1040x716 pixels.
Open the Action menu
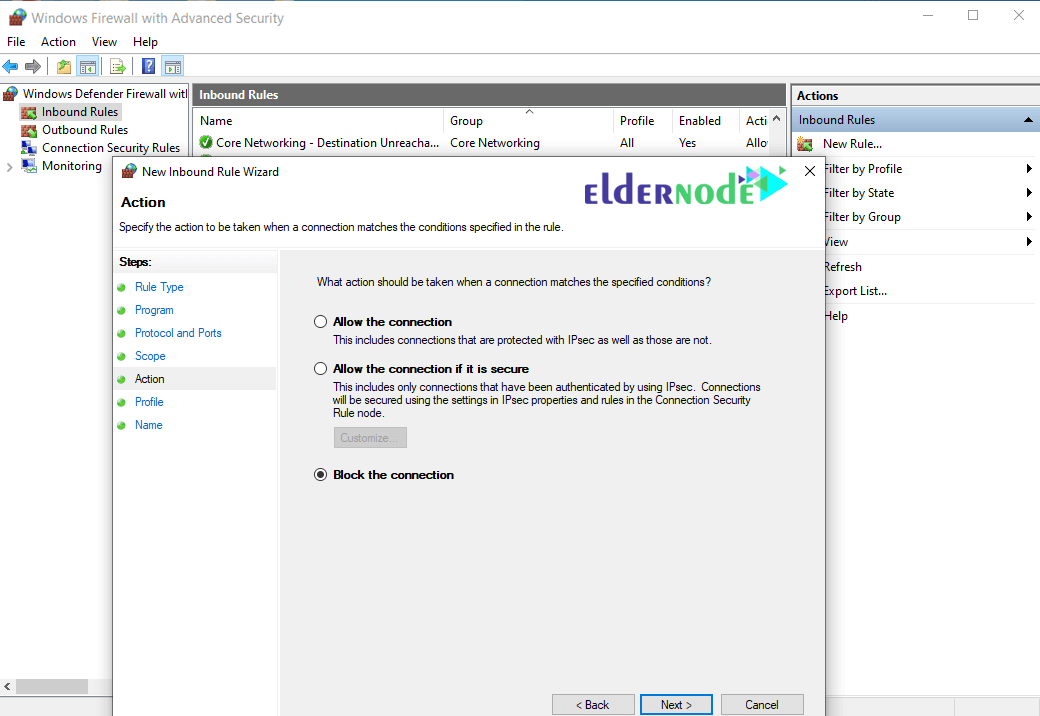[x=58, y=42]
